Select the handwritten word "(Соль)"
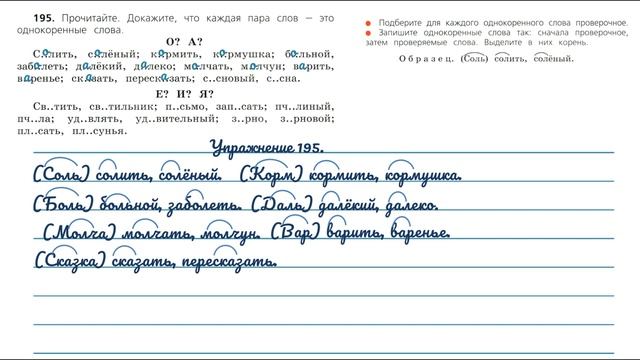 (61, 174)
